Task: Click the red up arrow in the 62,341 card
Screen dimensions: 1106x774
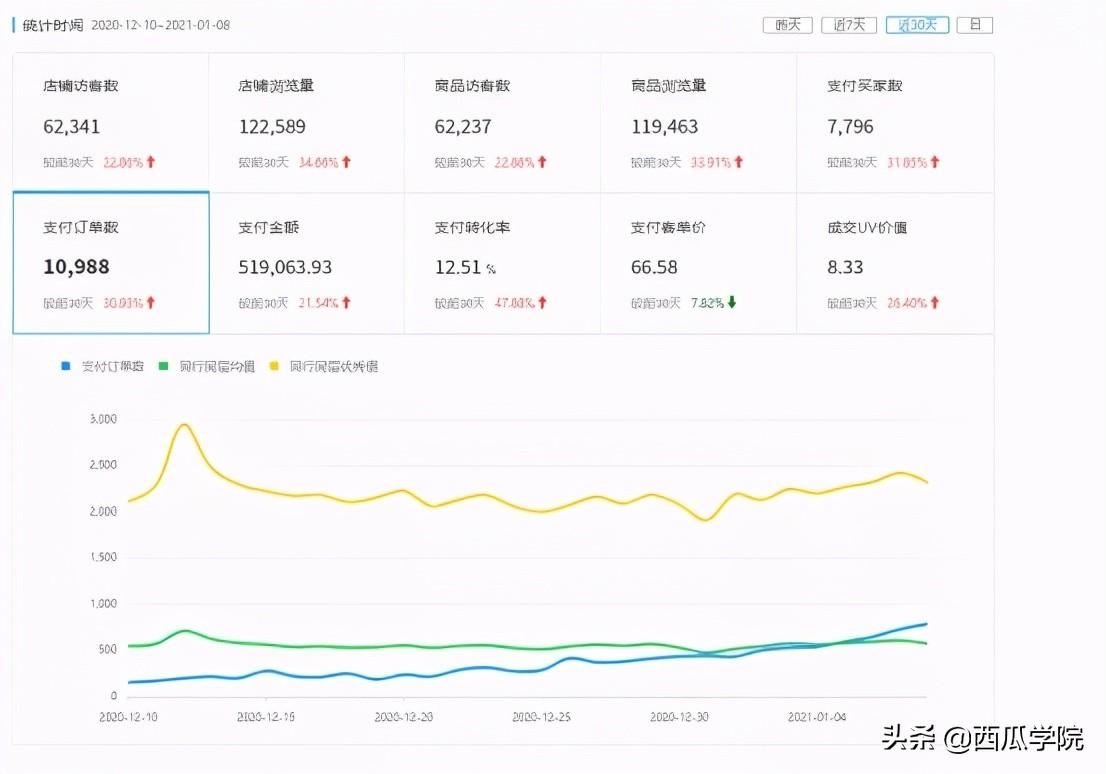Action: [x=151, y=162]
